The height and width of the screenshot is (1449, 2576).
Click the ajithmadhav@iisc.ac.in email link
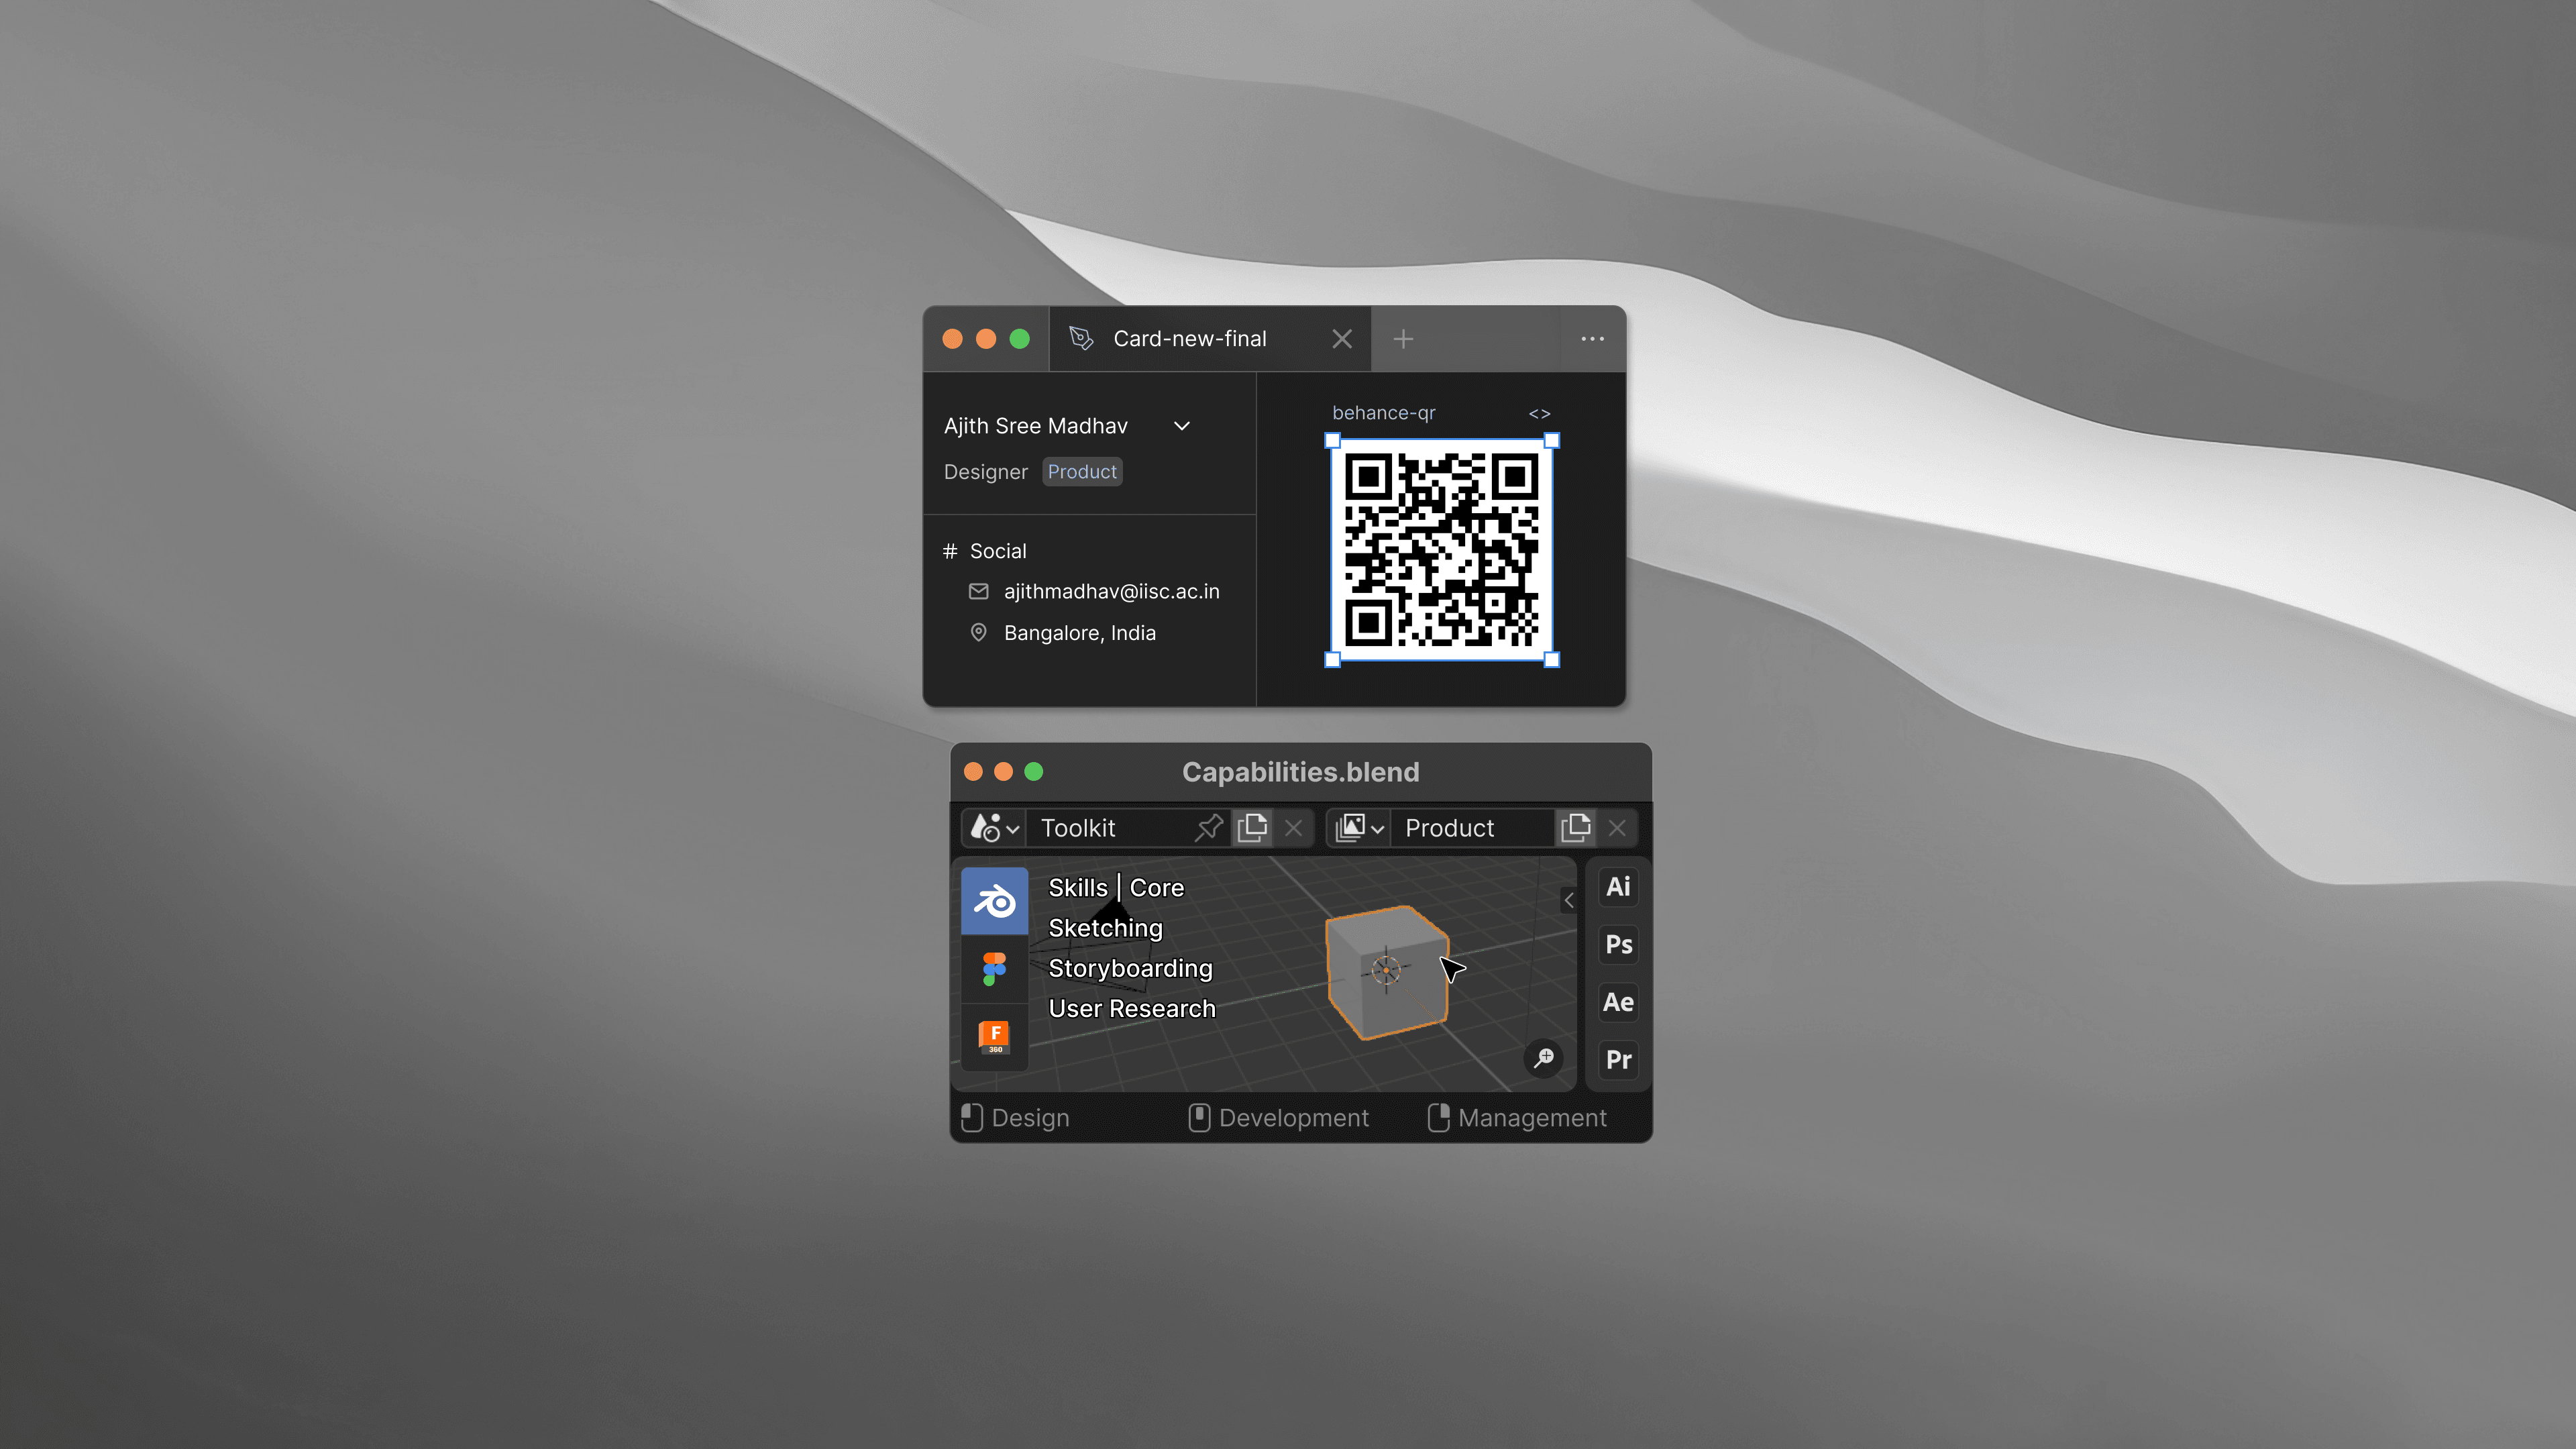pos(1111,592)
